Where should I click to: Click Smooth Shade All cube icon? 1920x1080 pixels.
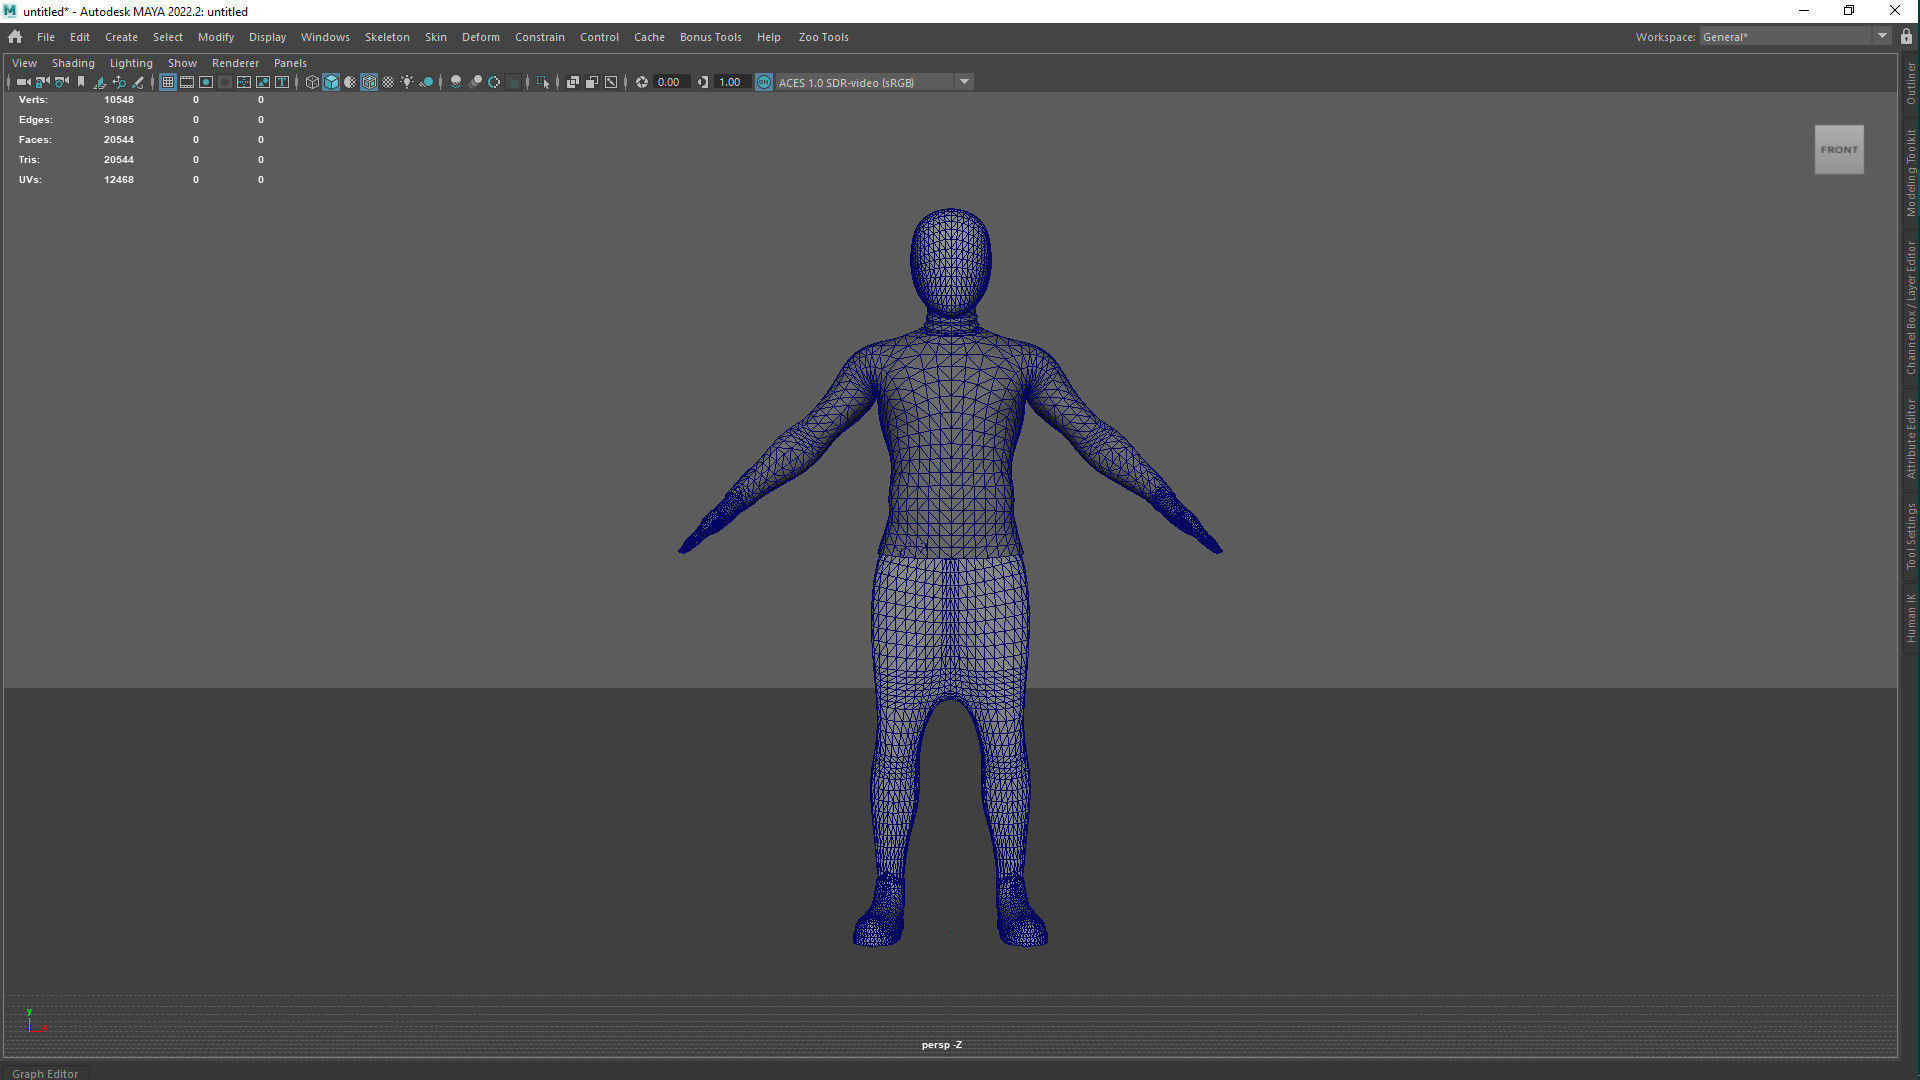tap(331, 82)
